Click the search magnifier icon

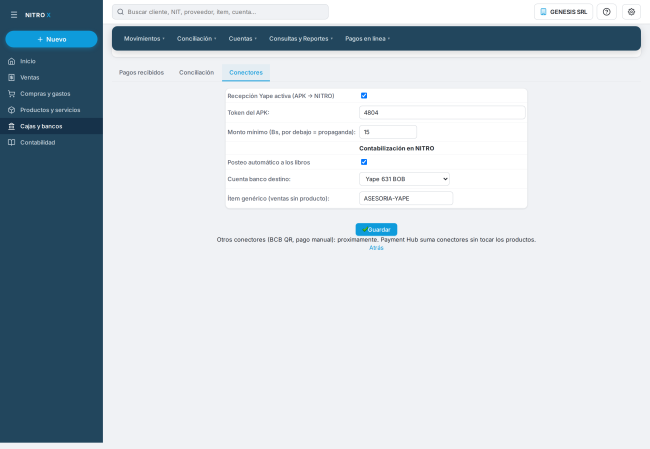[x=120, y=12]
